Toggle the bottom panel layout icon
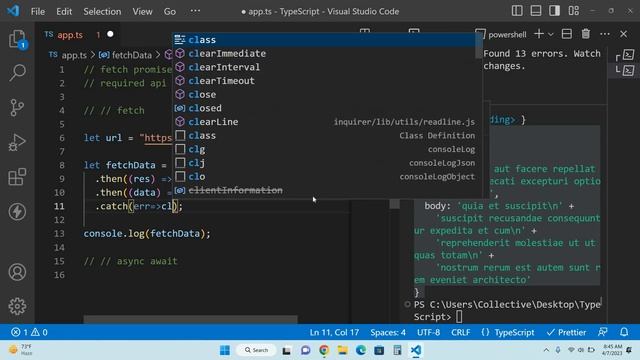640x360 pixels. tap(536, 11)
